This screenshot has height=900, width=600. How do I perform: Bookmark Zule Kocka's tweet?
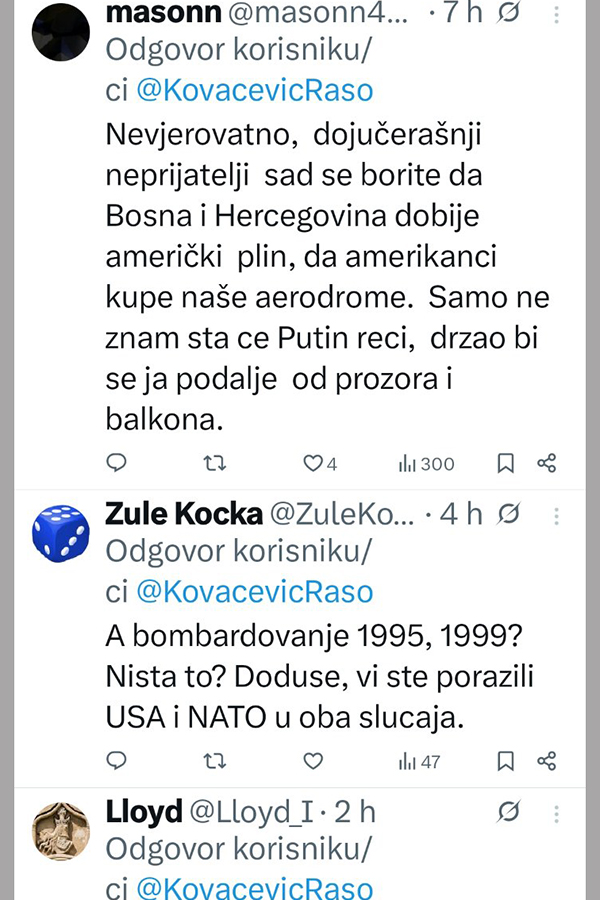[x=506, y=761]
